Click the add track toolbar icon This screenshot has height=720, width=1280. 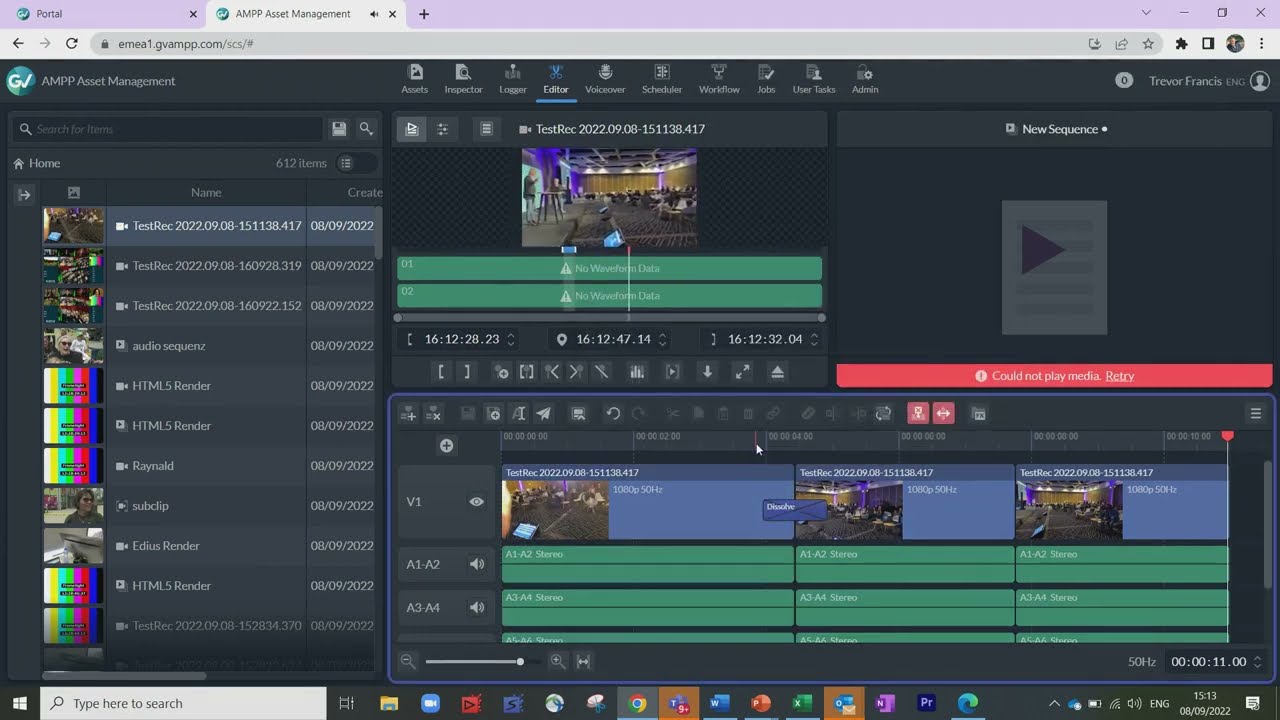pyautogui.click(x=408, y=413)
